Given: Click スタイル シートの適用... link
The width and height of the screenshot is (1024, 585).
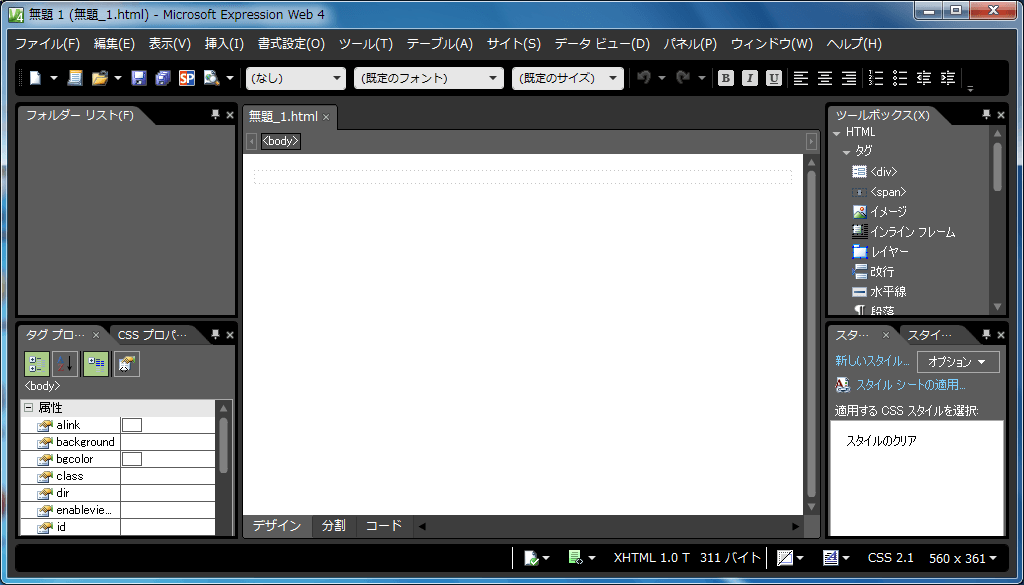Looking at the screenshot, I should tap(910, 385).
